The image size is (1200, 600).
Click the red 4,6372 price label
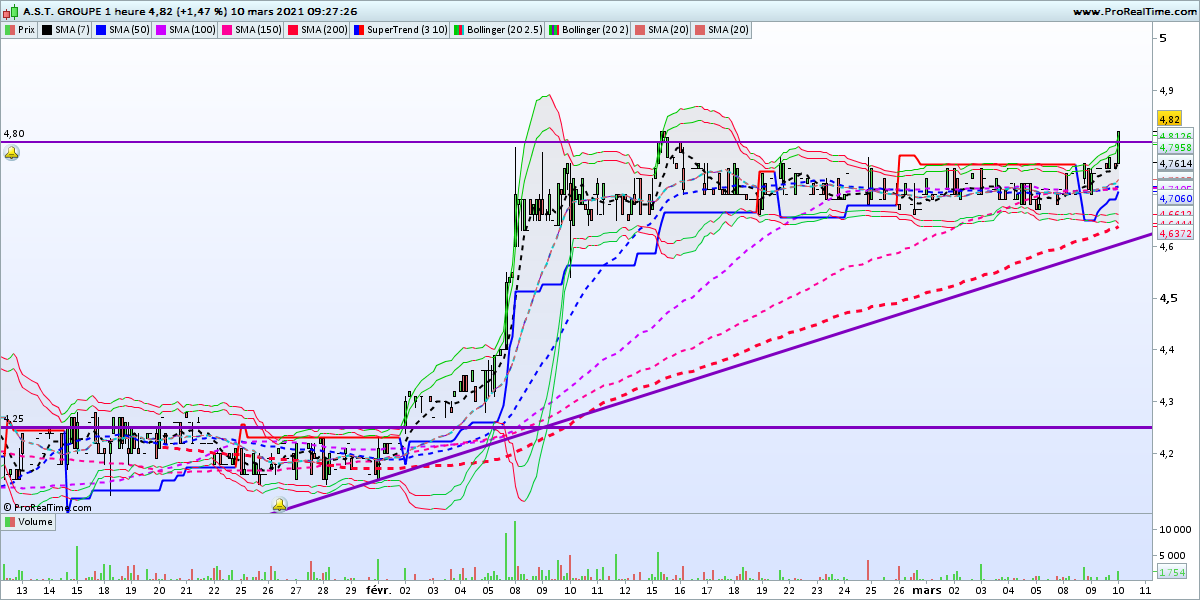(x=1173, y=233)
